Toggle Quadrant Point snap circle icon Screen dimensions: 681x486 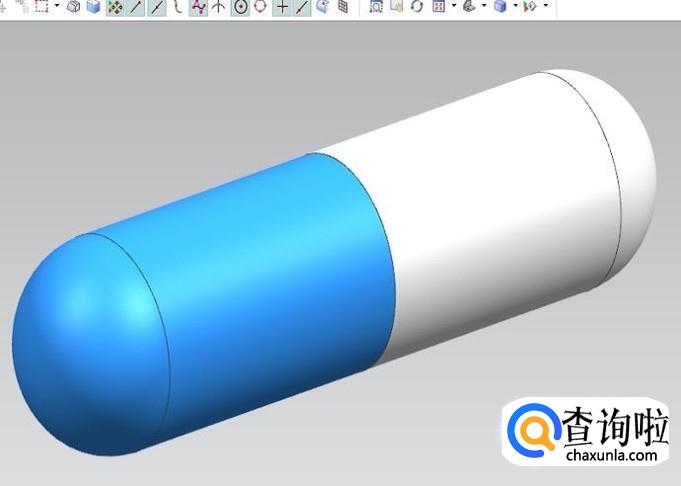(260, 7)
